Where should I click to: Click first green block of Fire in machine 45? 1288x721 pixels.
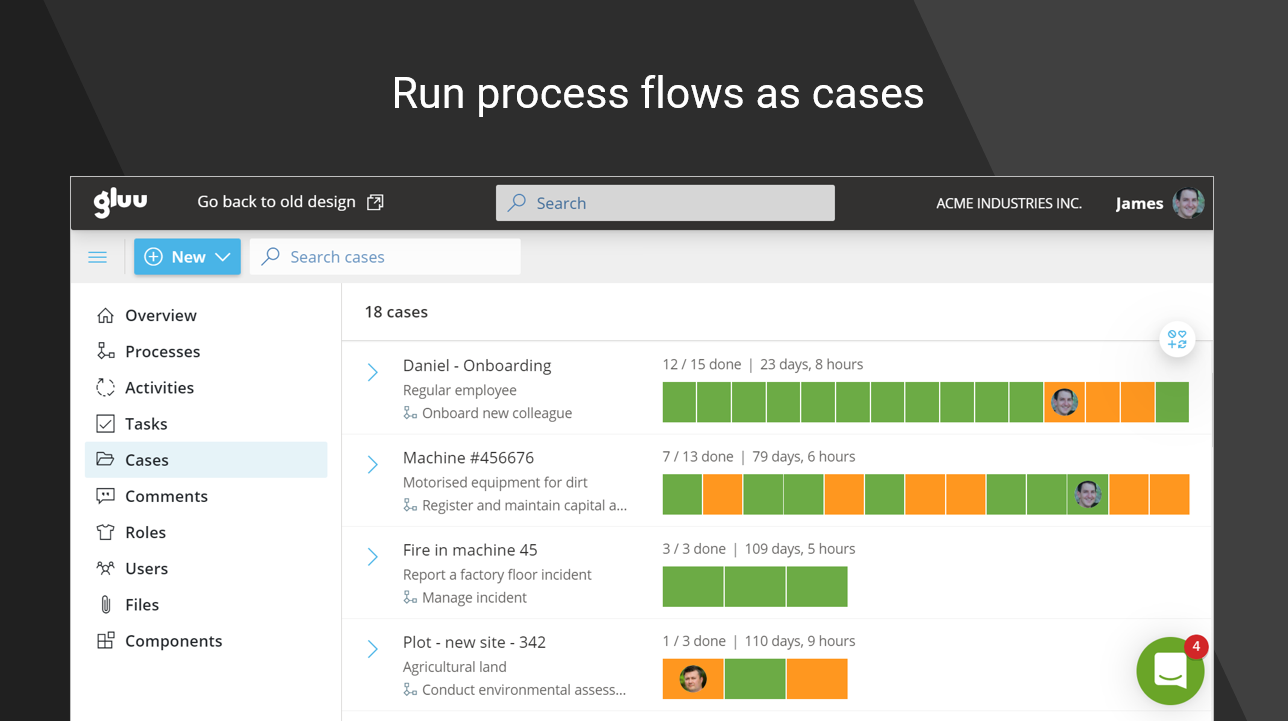click(692, 587)
